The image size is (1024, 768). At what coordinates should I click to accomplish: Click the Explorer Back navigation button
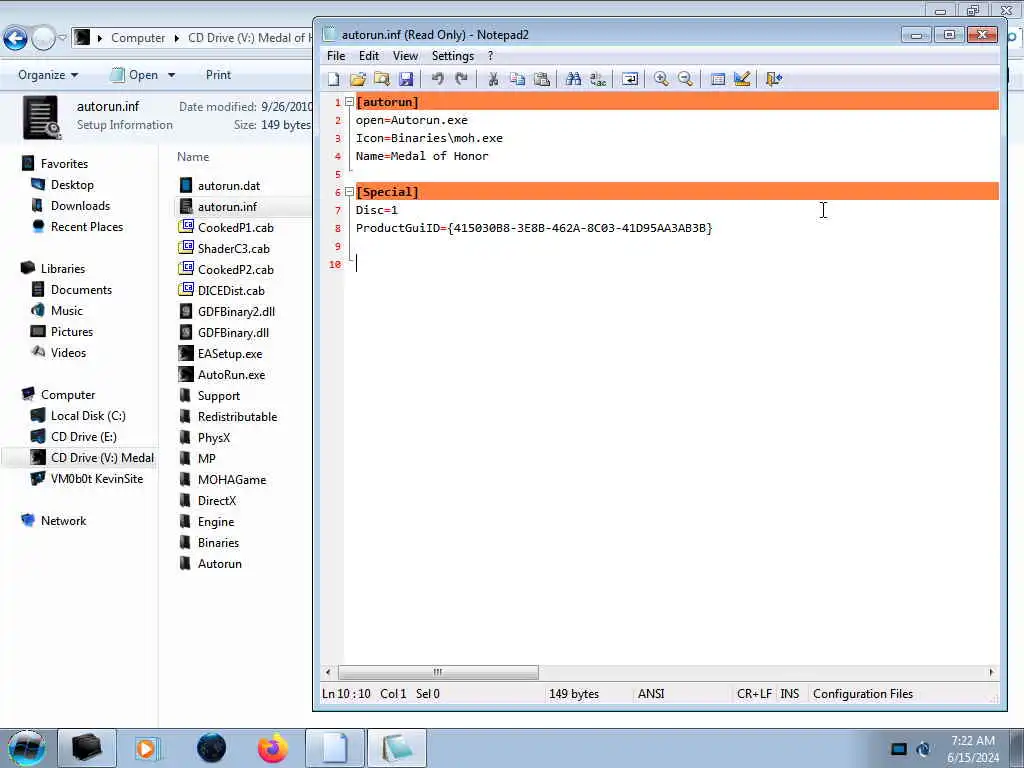16,39
